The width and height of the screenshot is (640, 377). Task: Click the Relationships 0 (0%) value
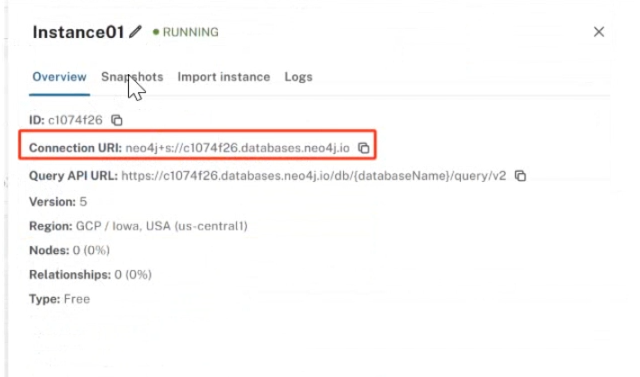point(133,275)
